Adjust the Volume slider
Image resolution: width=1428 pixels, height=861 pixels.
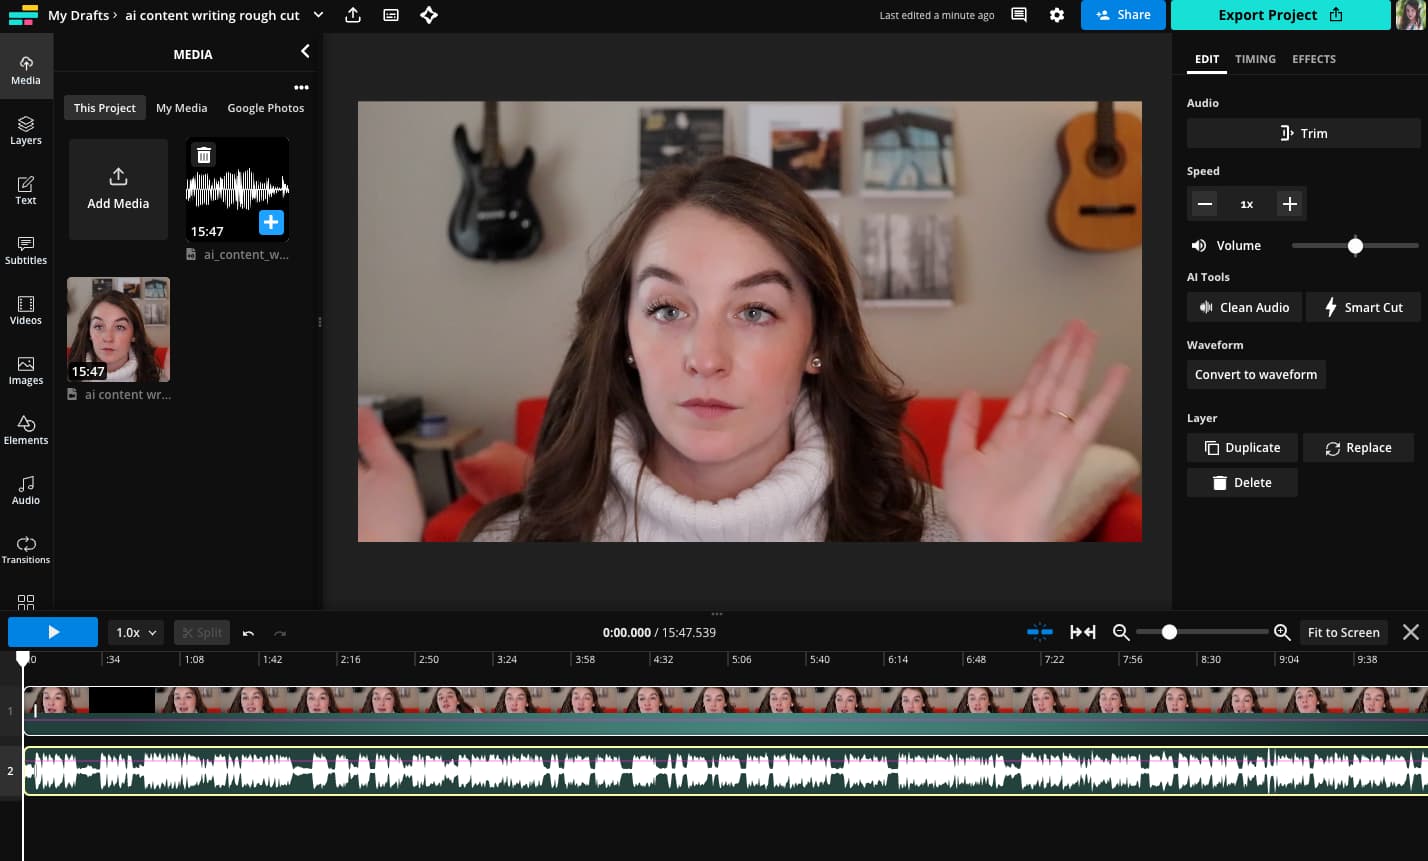(1355, 245)
